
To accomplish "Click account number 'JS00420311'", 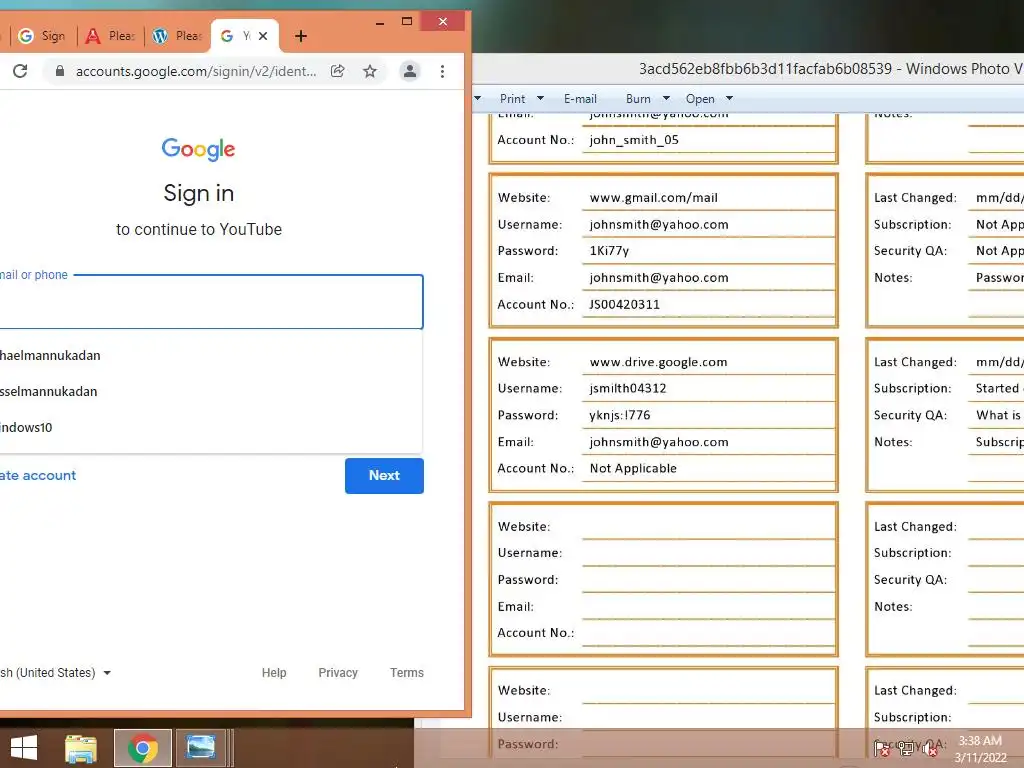I will tap(624, 304).
